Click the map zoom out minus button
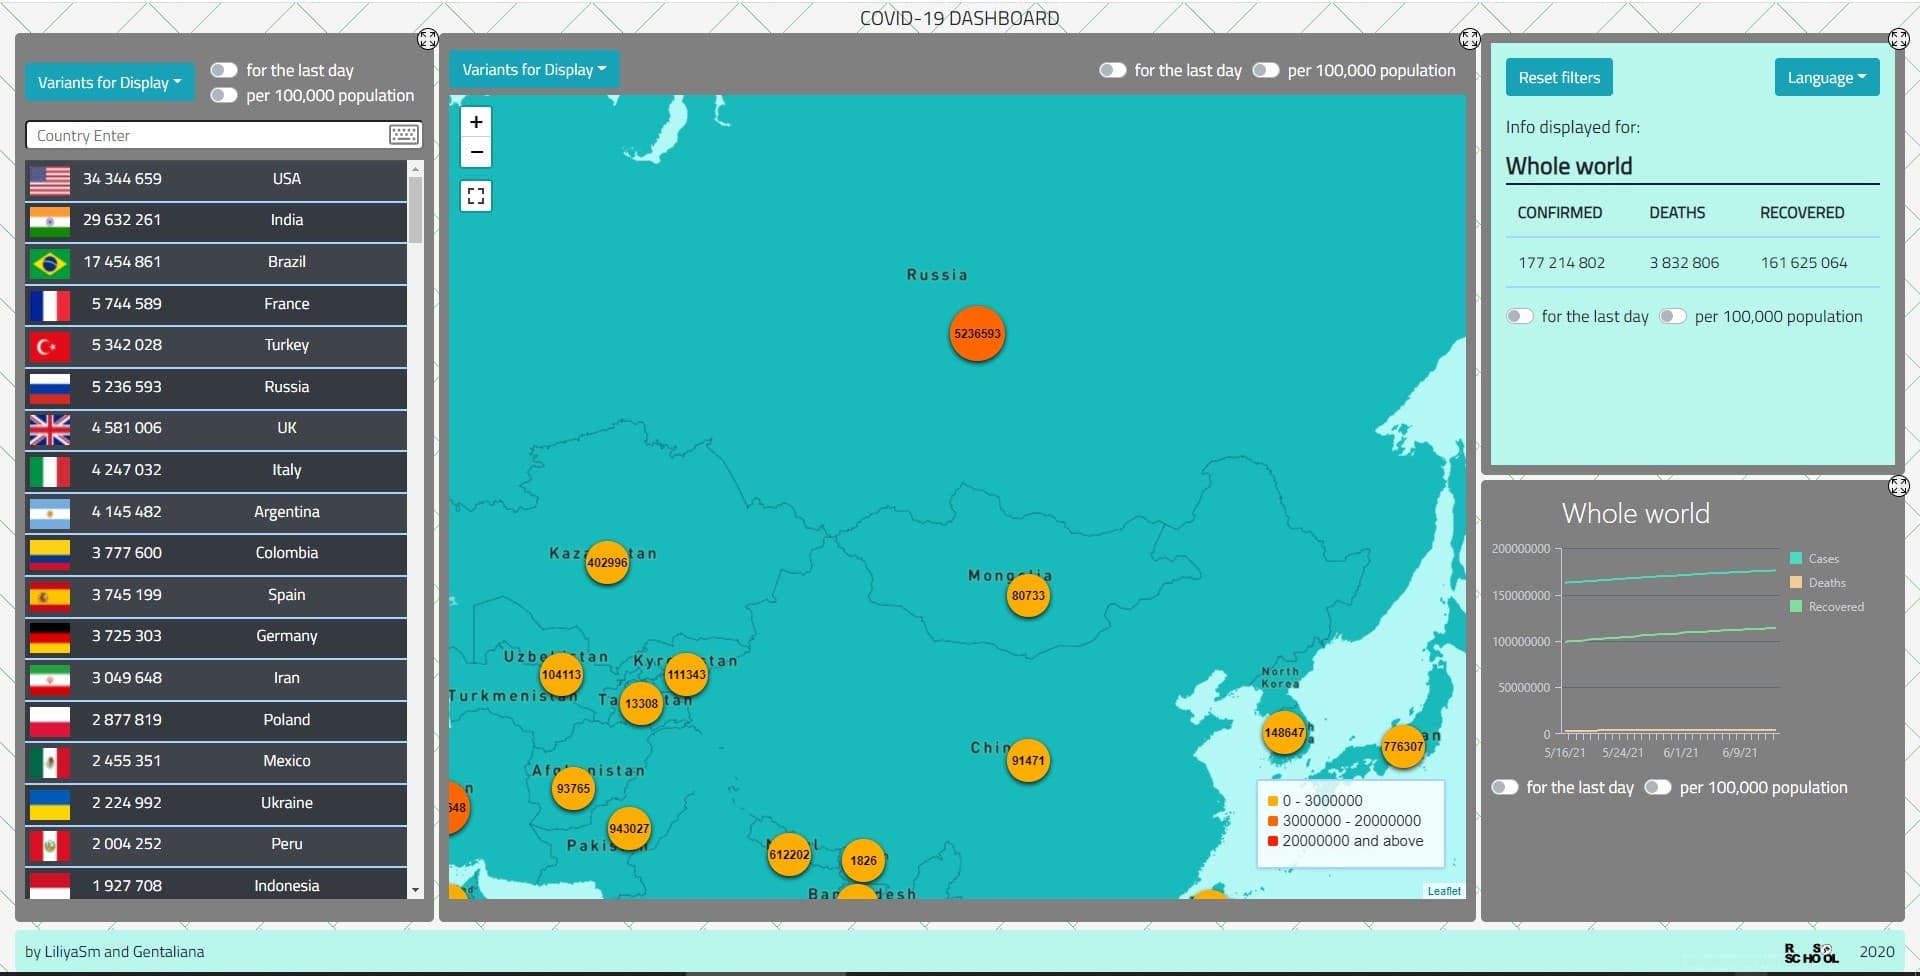1920x976 pixels. tap(476, 152)
